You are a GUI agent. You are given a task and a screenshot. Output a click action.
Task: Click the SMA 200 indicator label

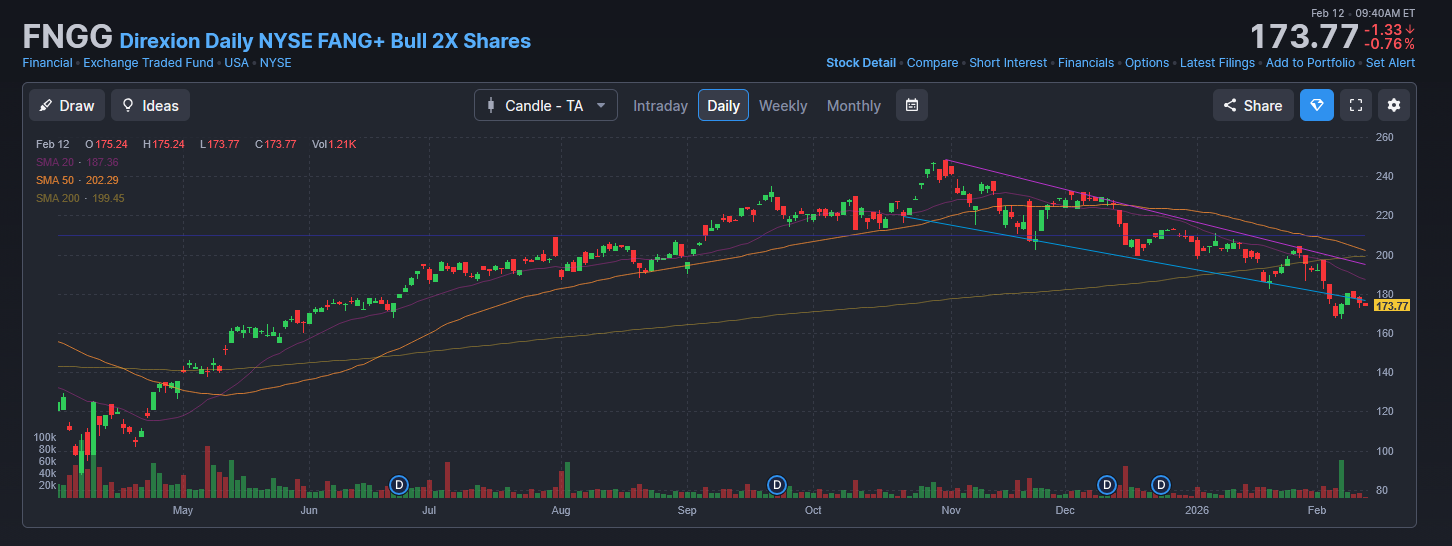[x=80, y=198]
